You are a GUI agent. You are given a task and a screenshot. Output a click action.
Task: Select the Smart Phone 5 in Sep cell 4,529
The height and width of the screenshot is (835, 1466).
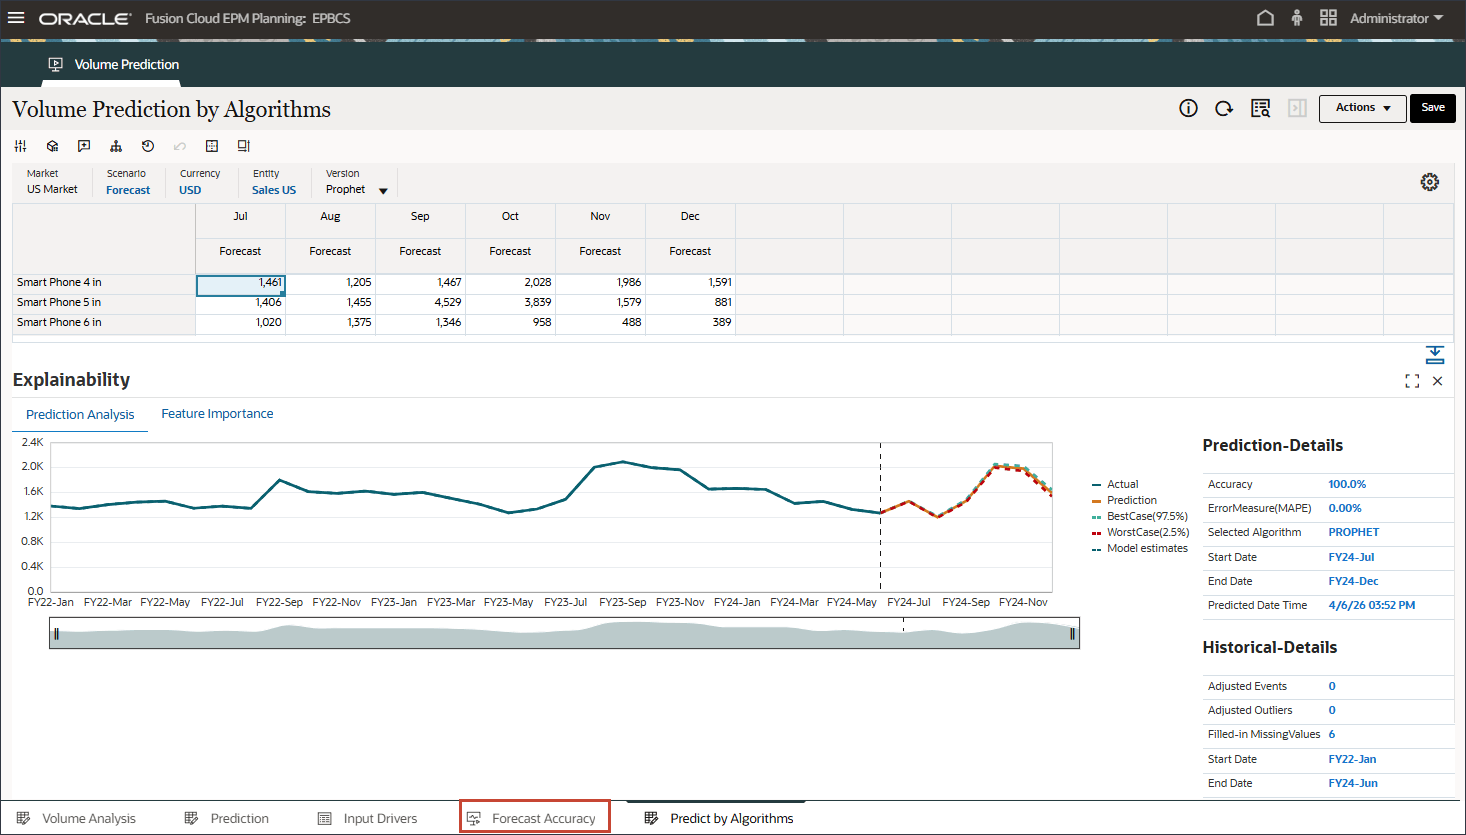point(421,302)
